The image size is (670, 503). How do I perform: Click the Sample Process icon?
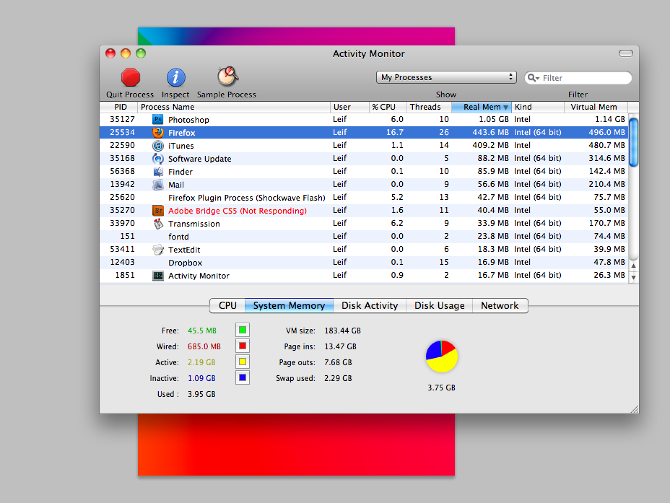pyautogui.click(x=227, y=76)
